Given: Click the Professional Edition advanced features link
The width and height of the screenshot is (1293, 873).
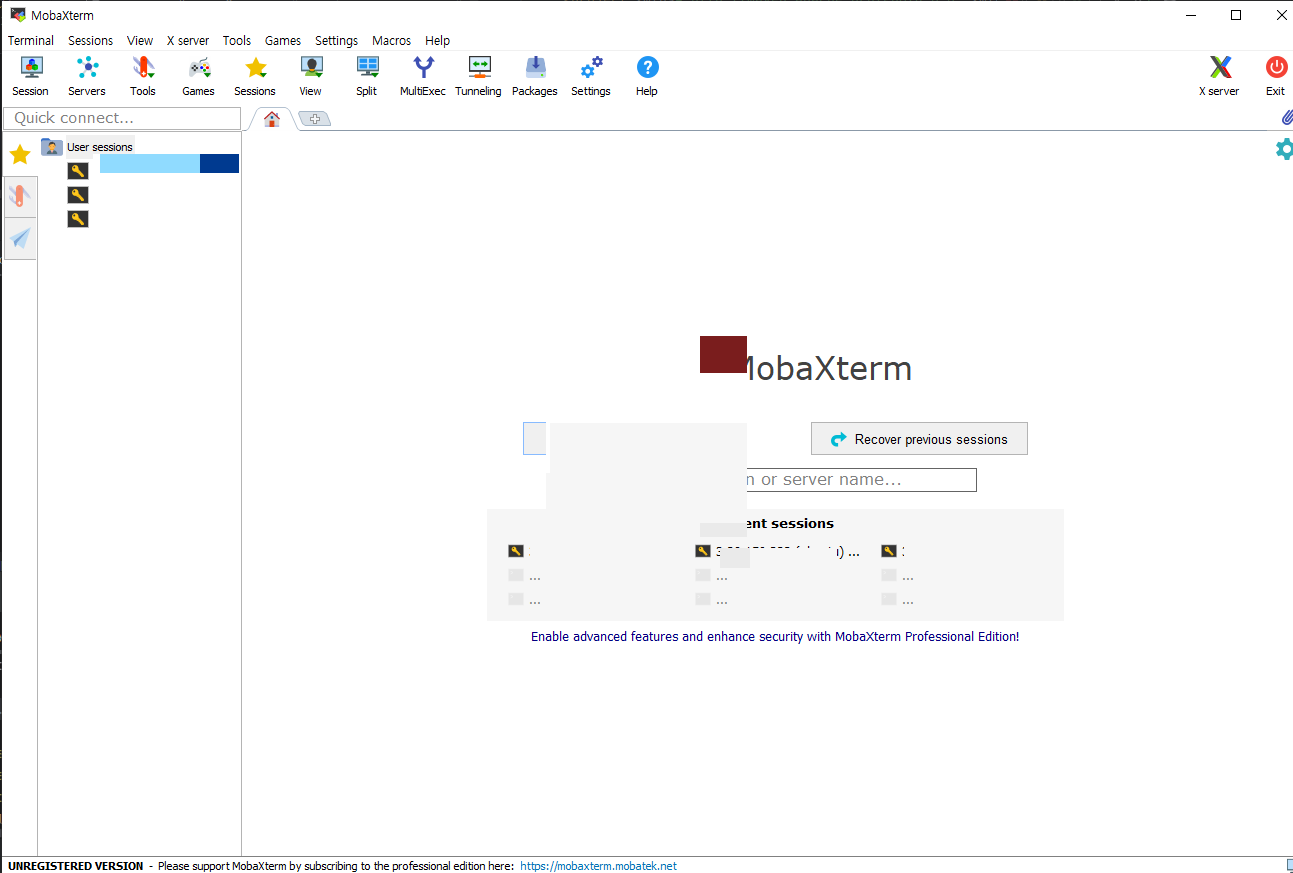Looking at the screenshot, I should [775, 636].
